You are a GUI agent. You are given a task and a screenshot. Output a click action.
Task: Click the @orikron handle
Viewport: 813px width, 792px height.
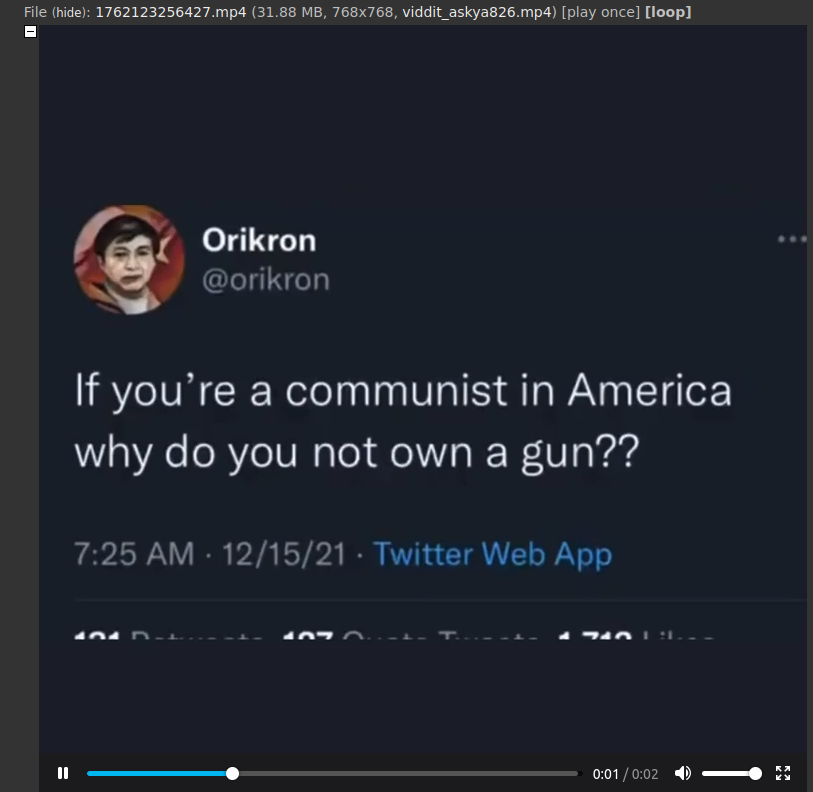coord(266,280)
